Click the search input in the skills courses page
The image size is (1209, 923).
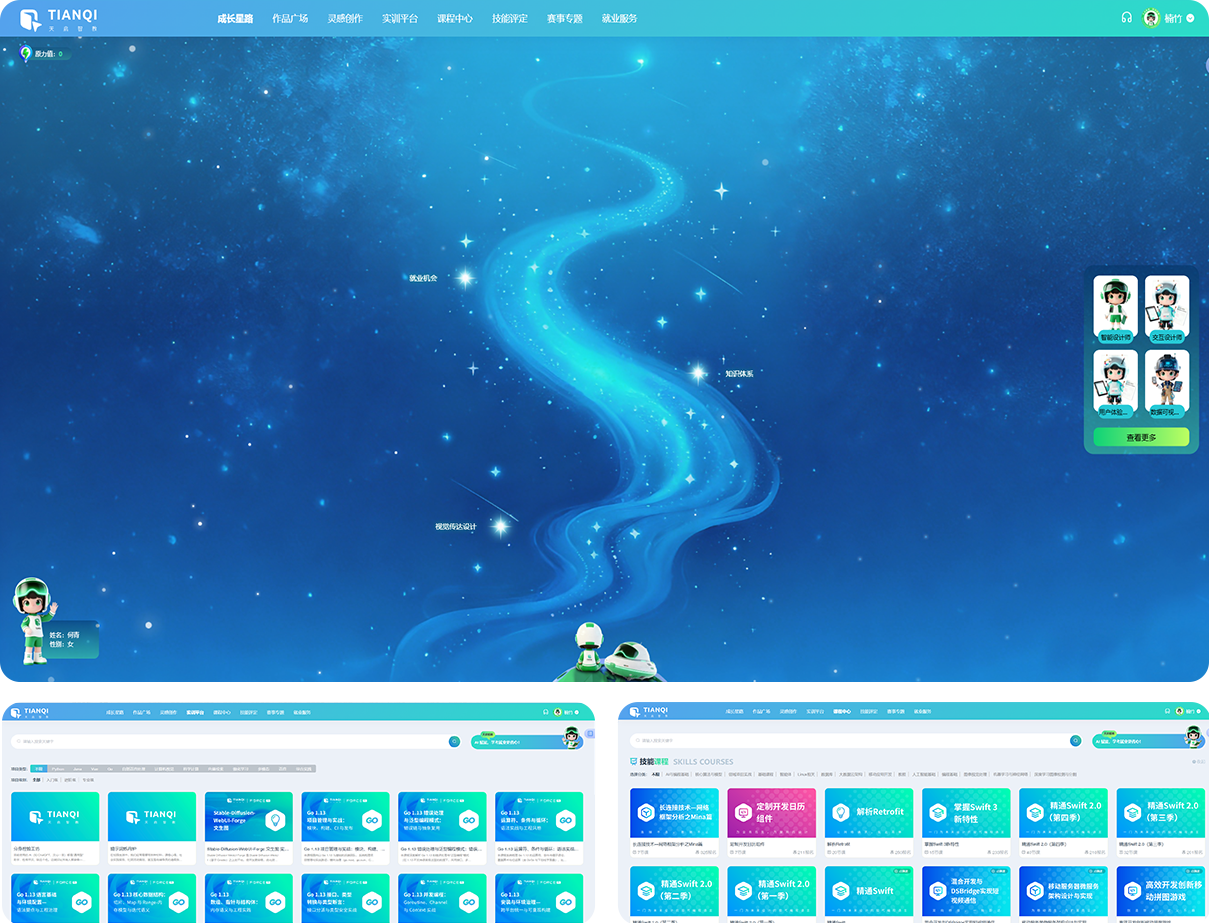pyautogui.click(x=850, y=741)
